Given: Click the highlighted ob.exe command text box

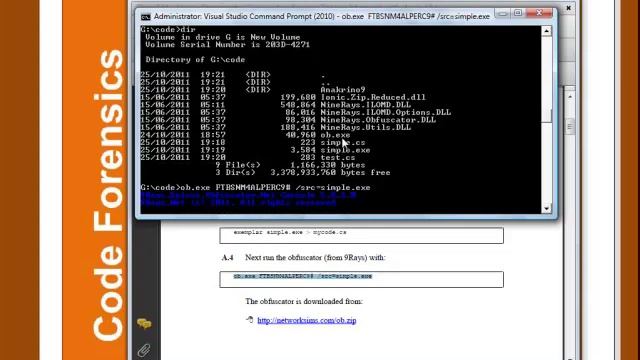Looking at the screenshot, I should pos(361,280).
